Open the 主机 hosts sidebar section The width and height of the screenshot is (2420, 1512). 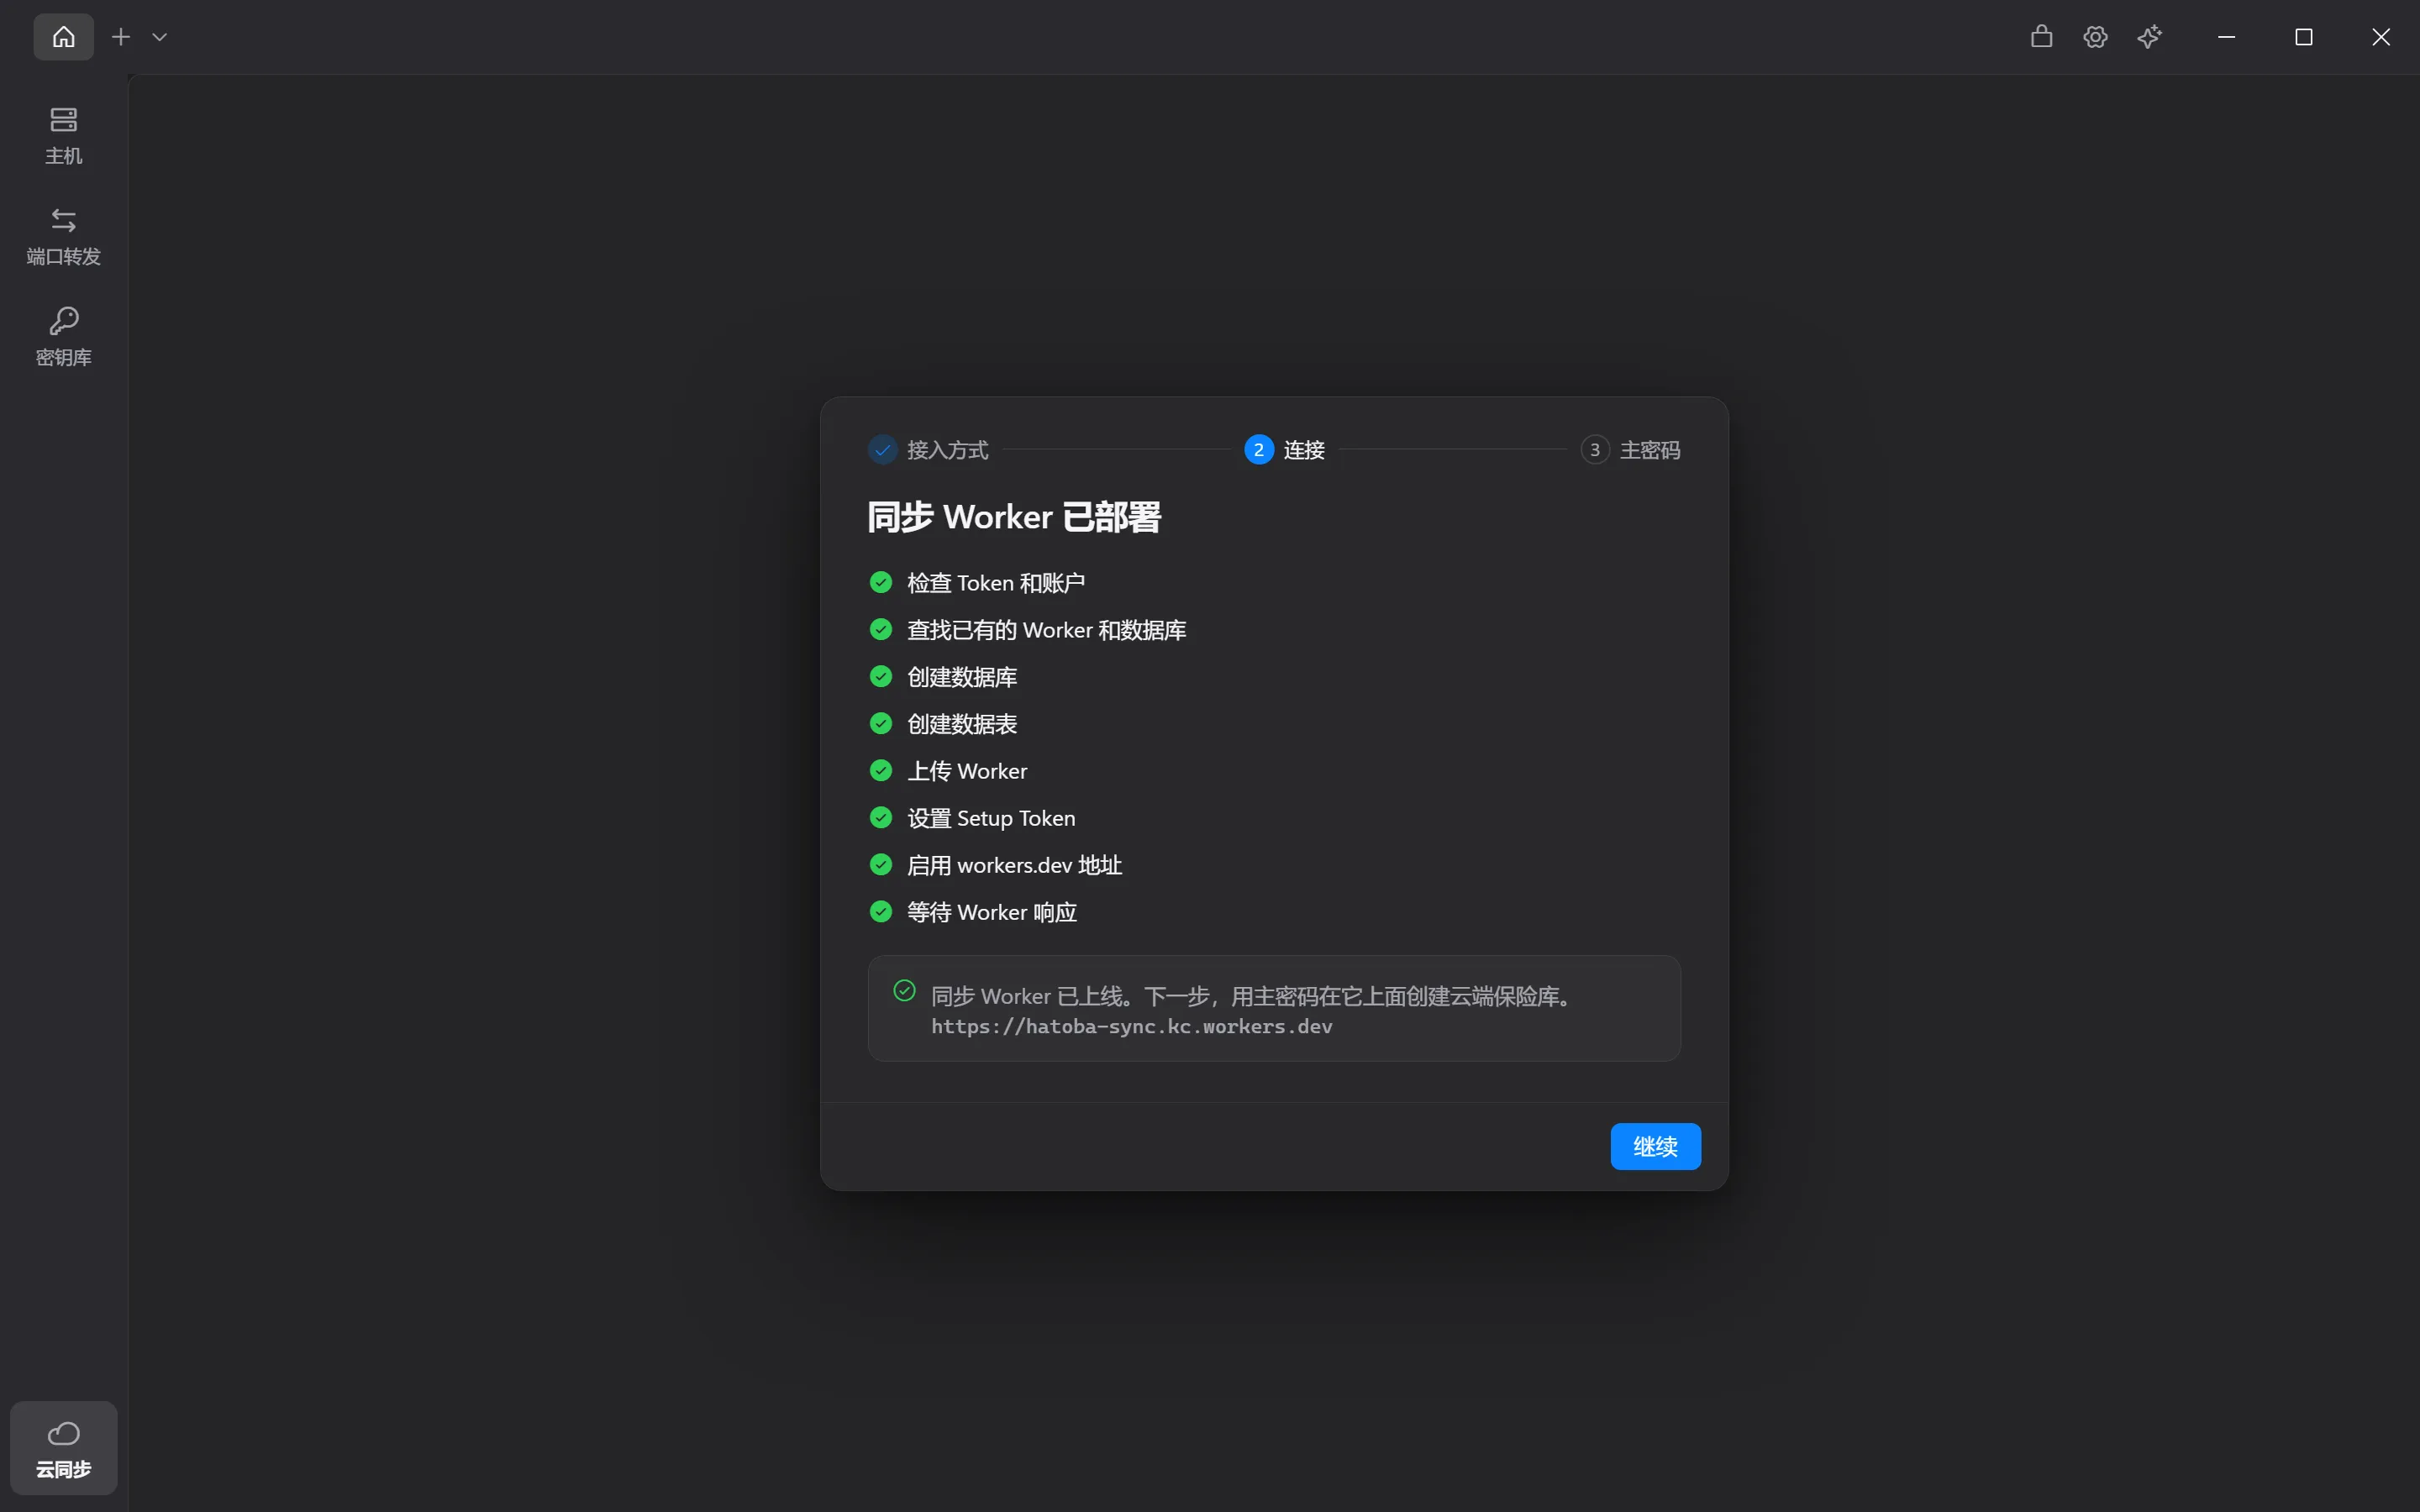point(63,136)
